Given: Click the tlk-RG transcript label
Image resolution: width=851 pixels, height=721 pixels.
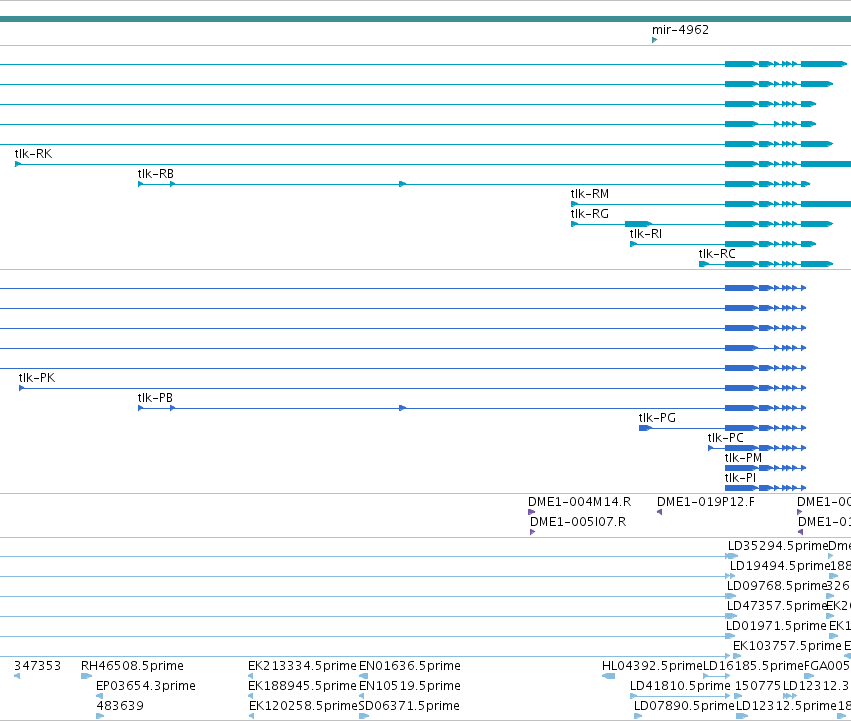Looking at the screenshot, I should [589, 214].
